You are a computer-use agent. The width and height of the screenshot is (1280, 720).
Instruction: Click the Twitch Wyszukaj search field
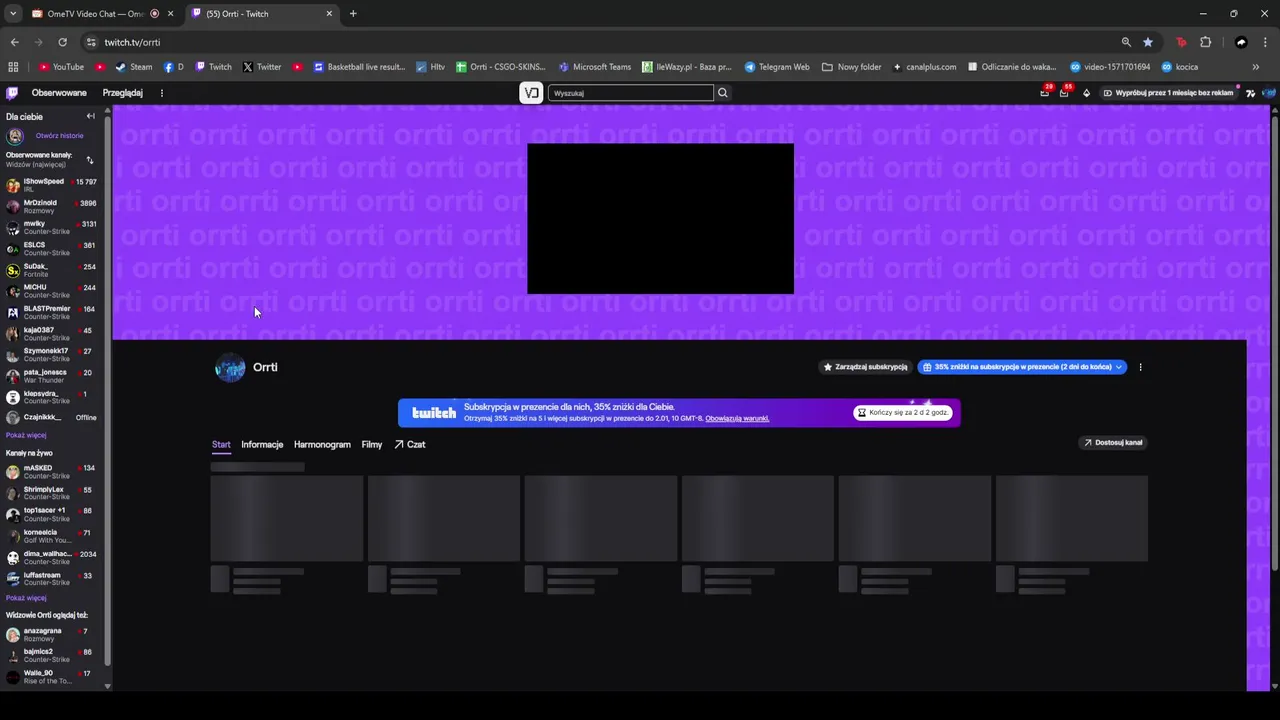[630, 93]
